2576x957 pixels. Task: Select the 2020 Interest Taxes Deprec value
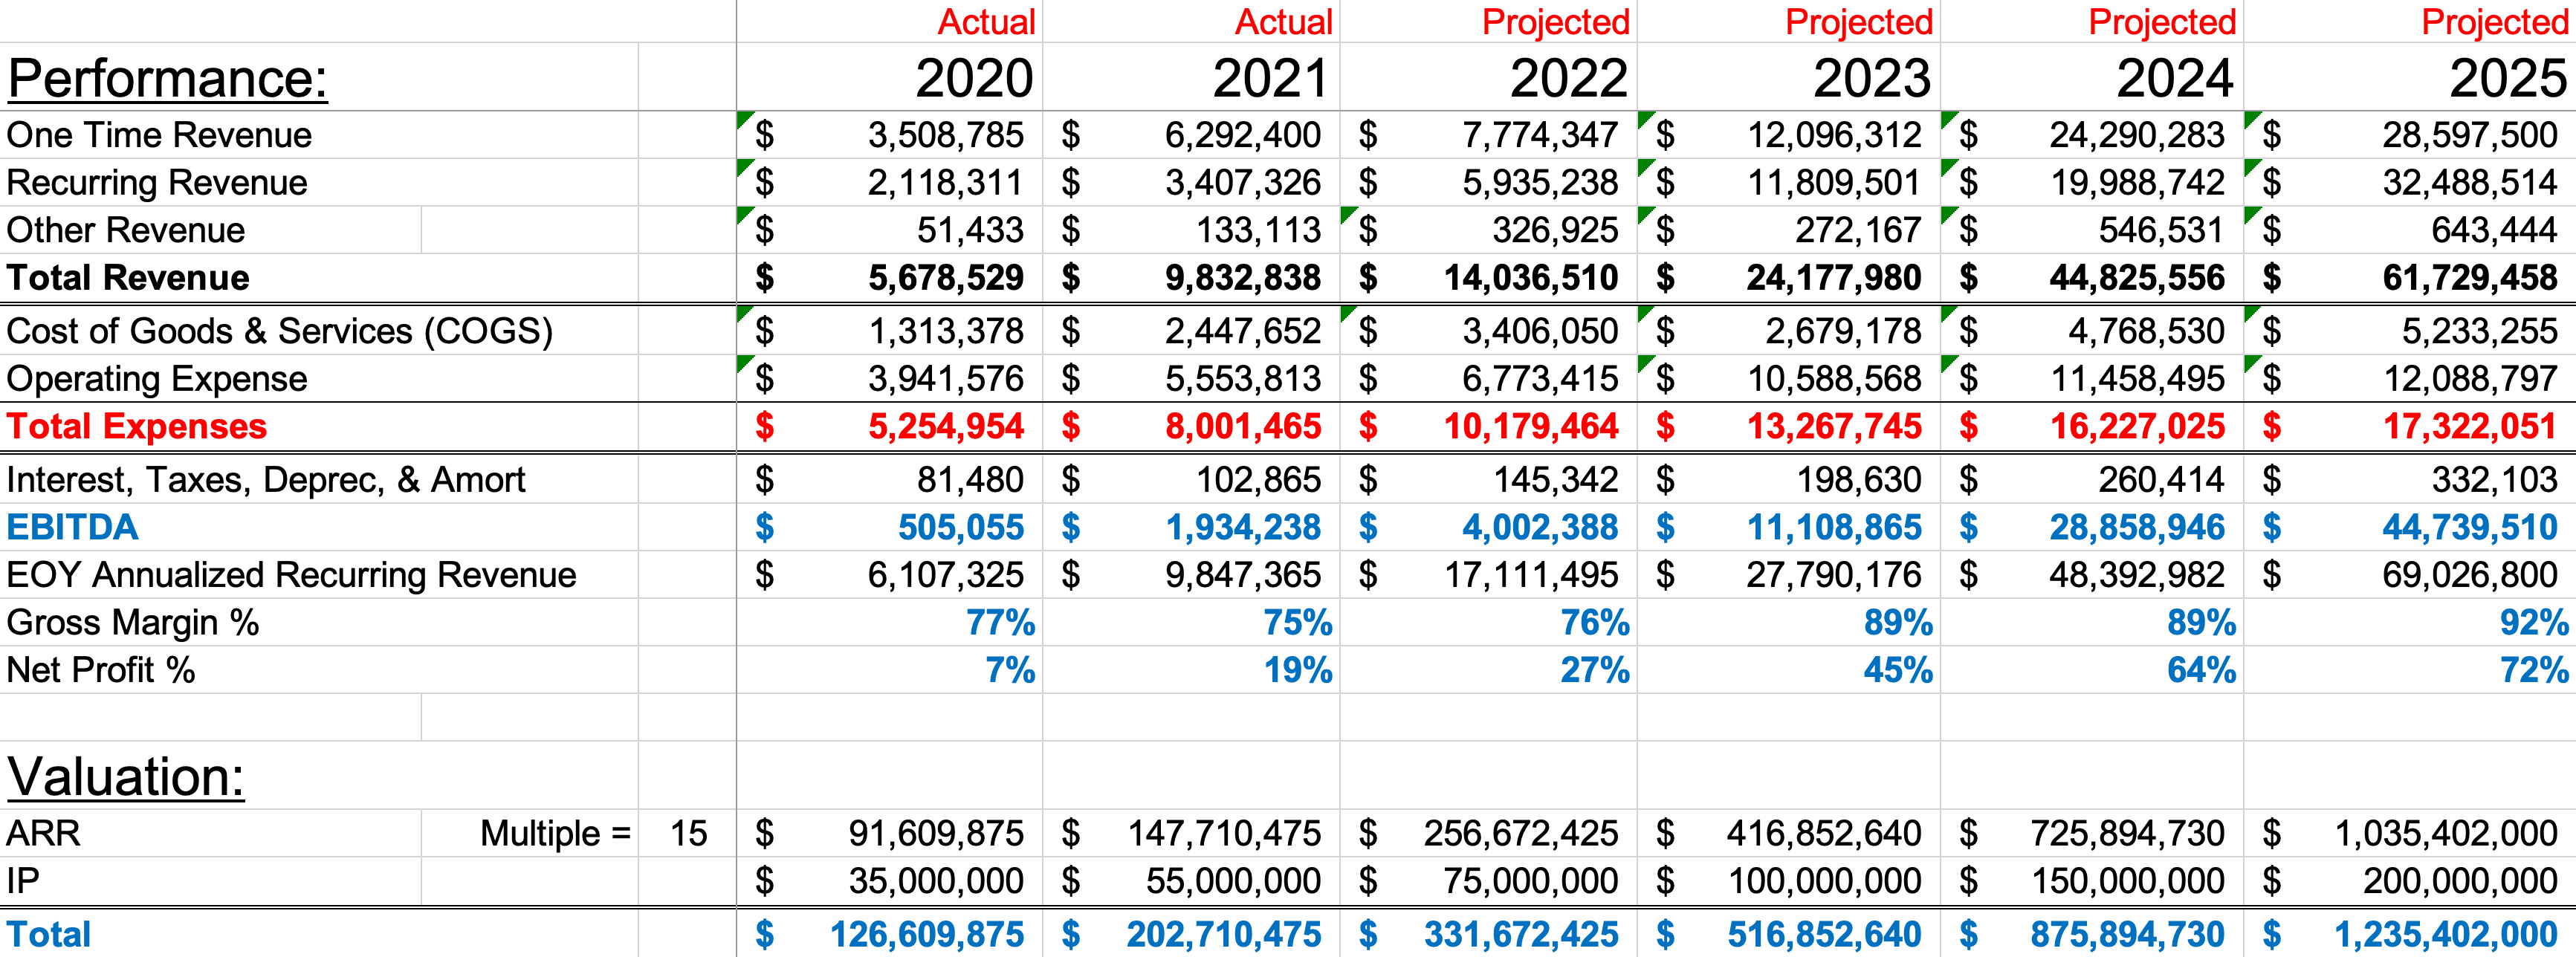[969, 480]
